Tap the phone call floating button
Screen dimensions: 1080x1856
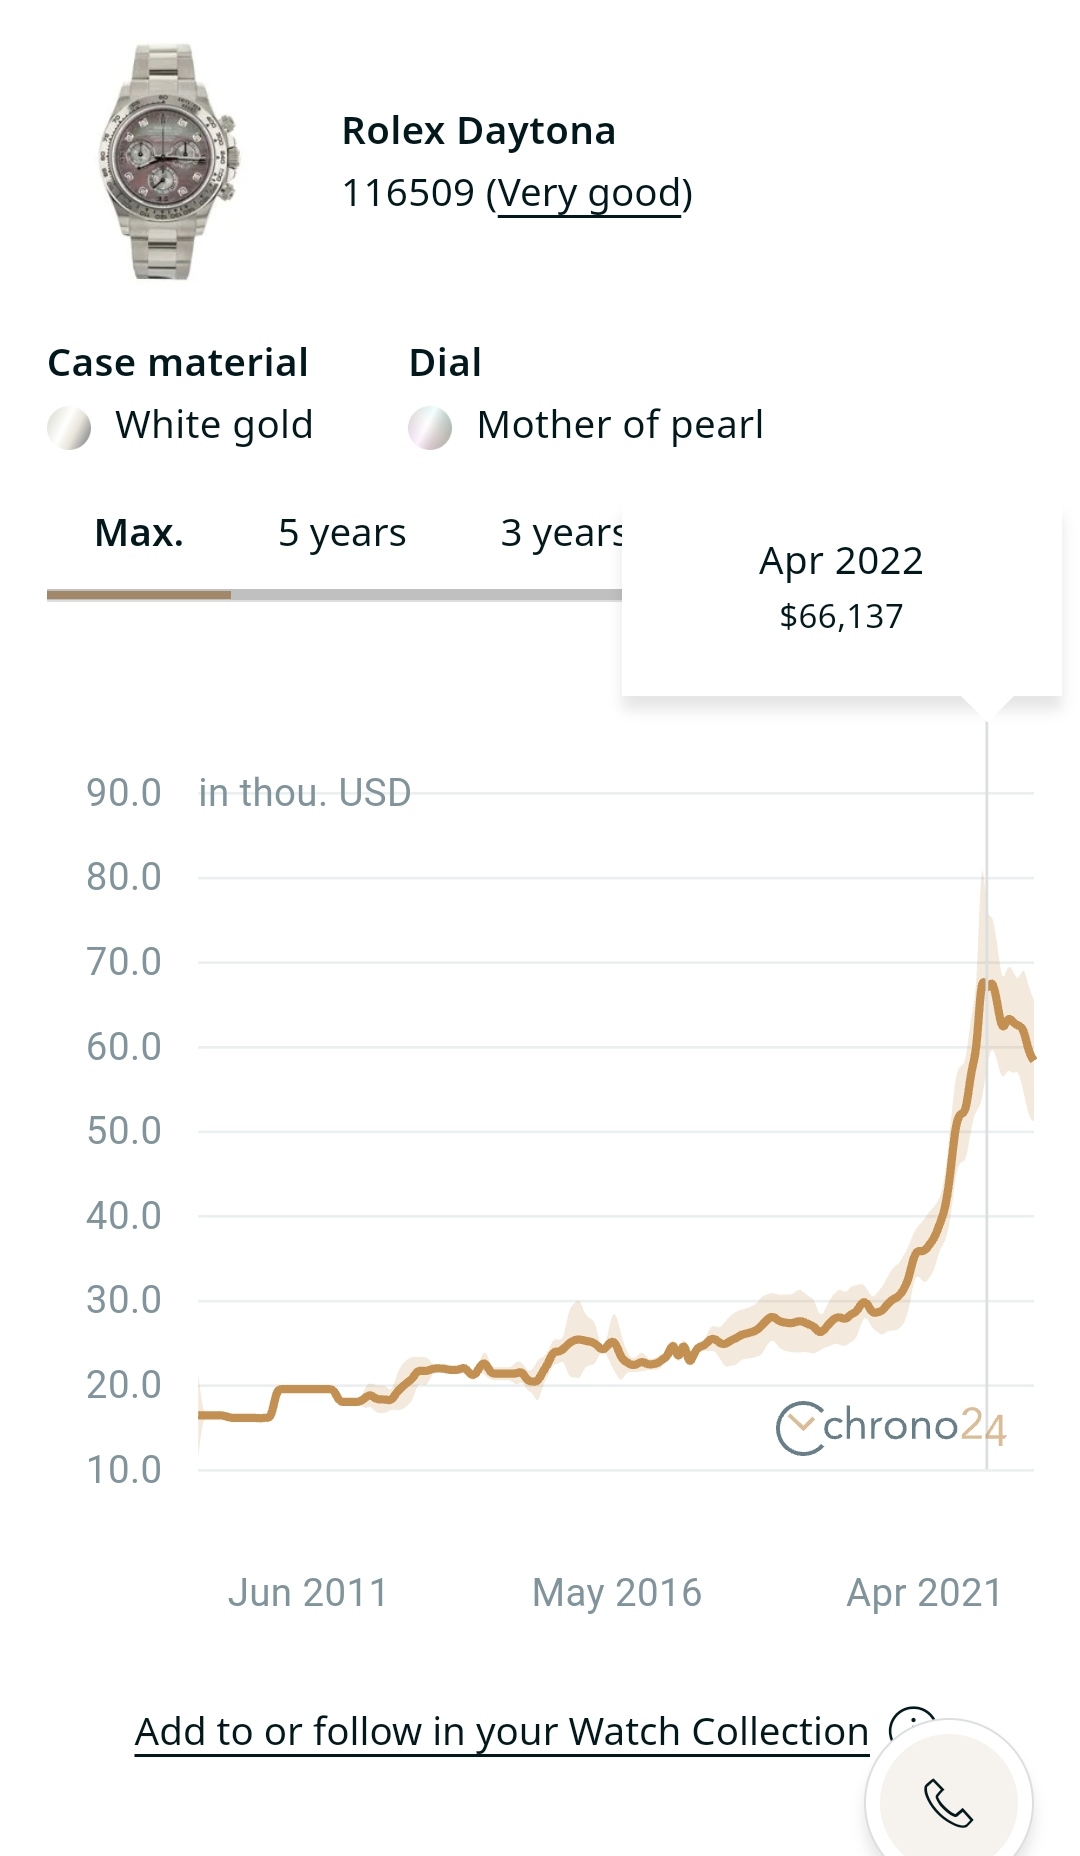[948, 1801]
